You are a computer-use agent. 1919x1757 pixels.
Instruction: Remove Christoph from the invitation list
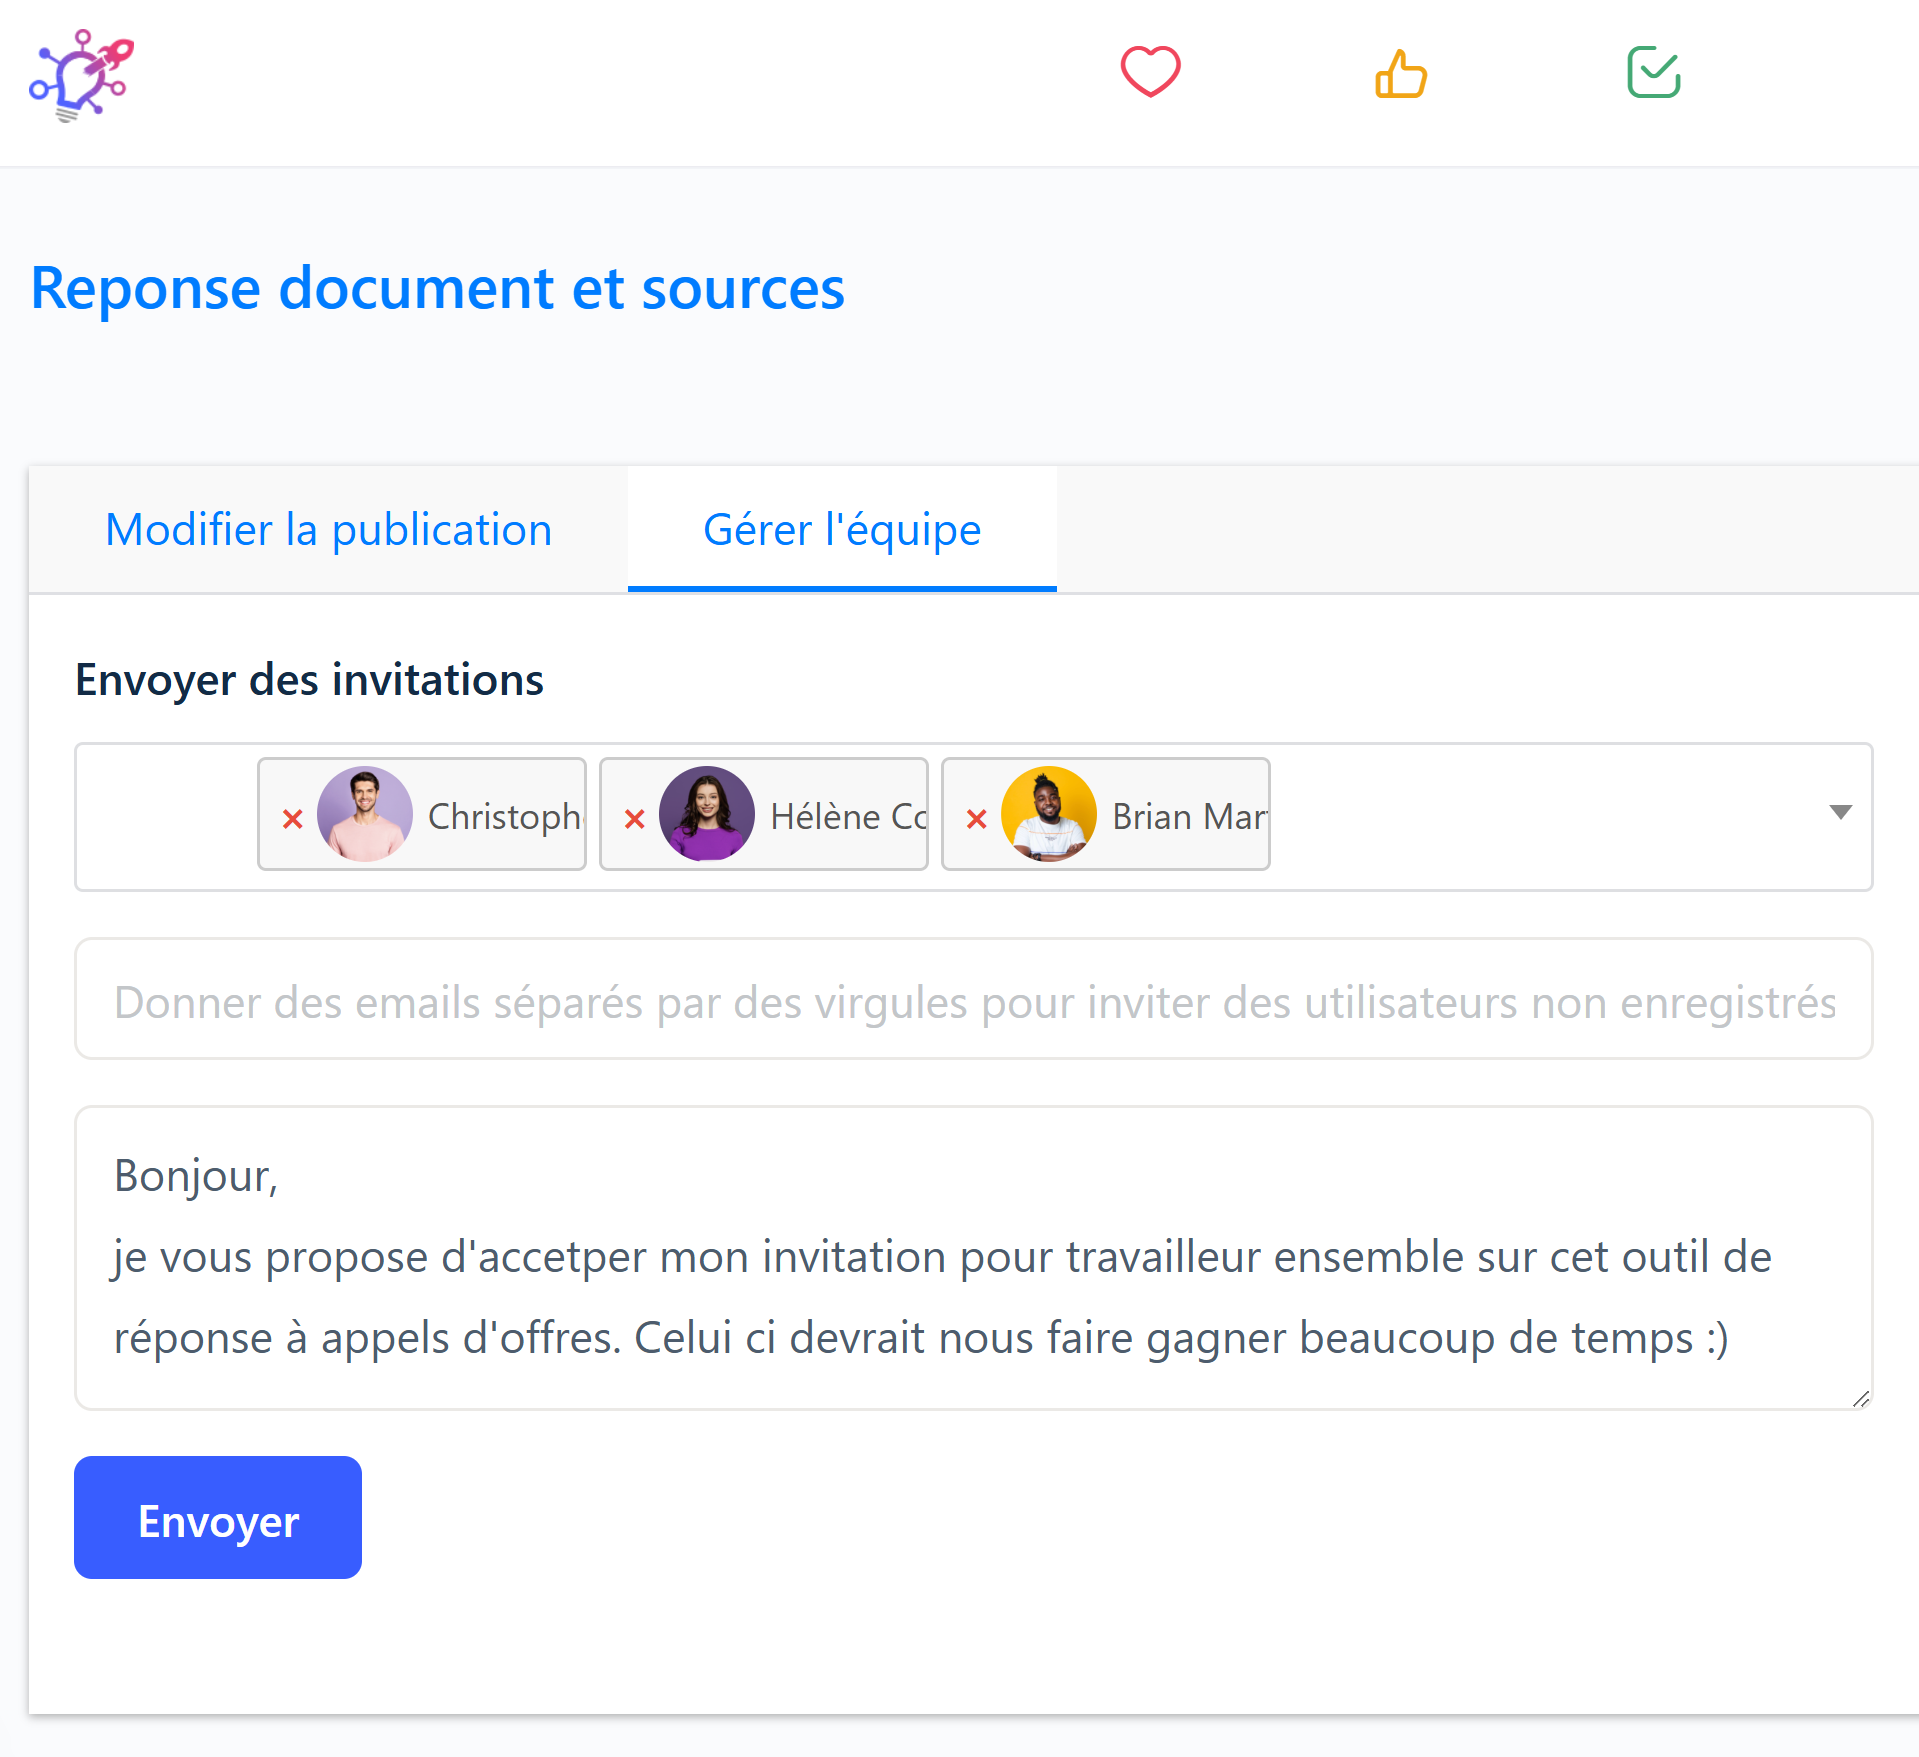tap(292, 819)
